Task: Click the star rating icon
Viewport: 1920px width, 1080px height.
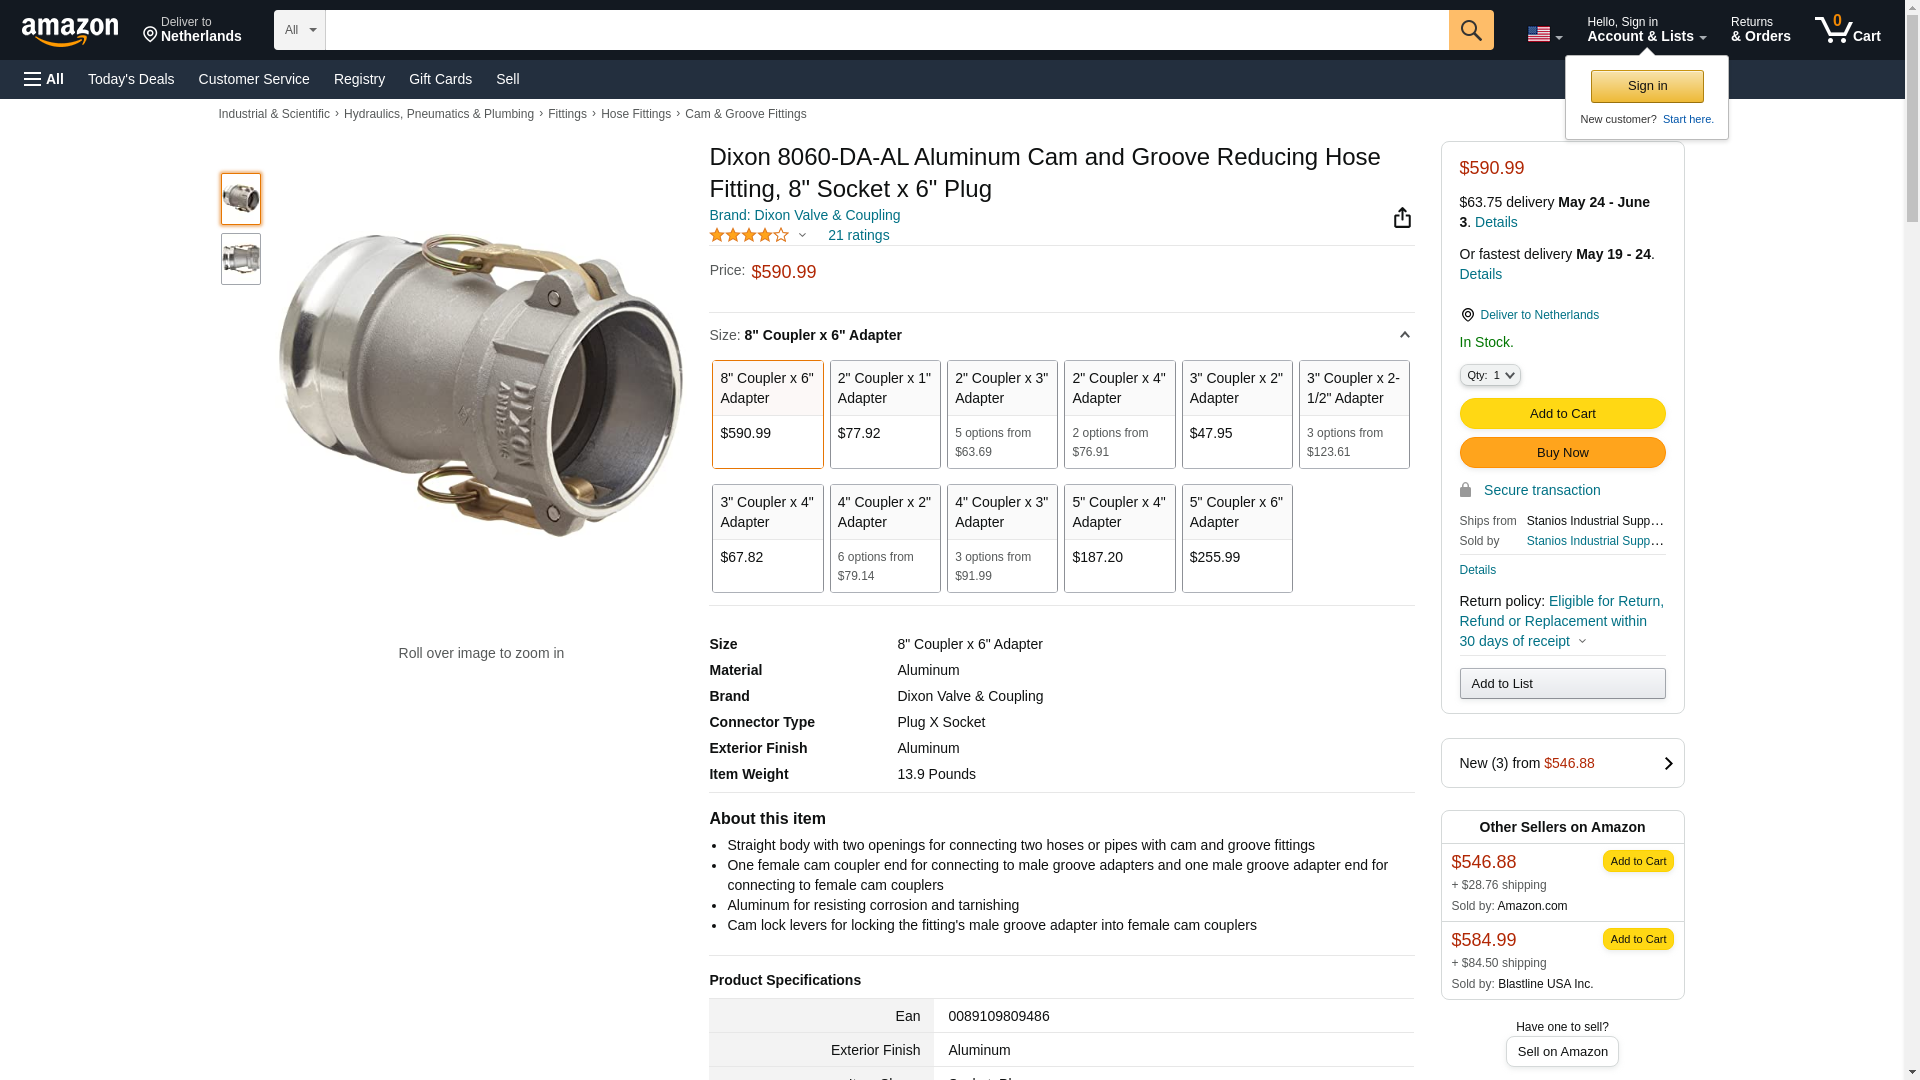Action: click(x=749, y=235)
